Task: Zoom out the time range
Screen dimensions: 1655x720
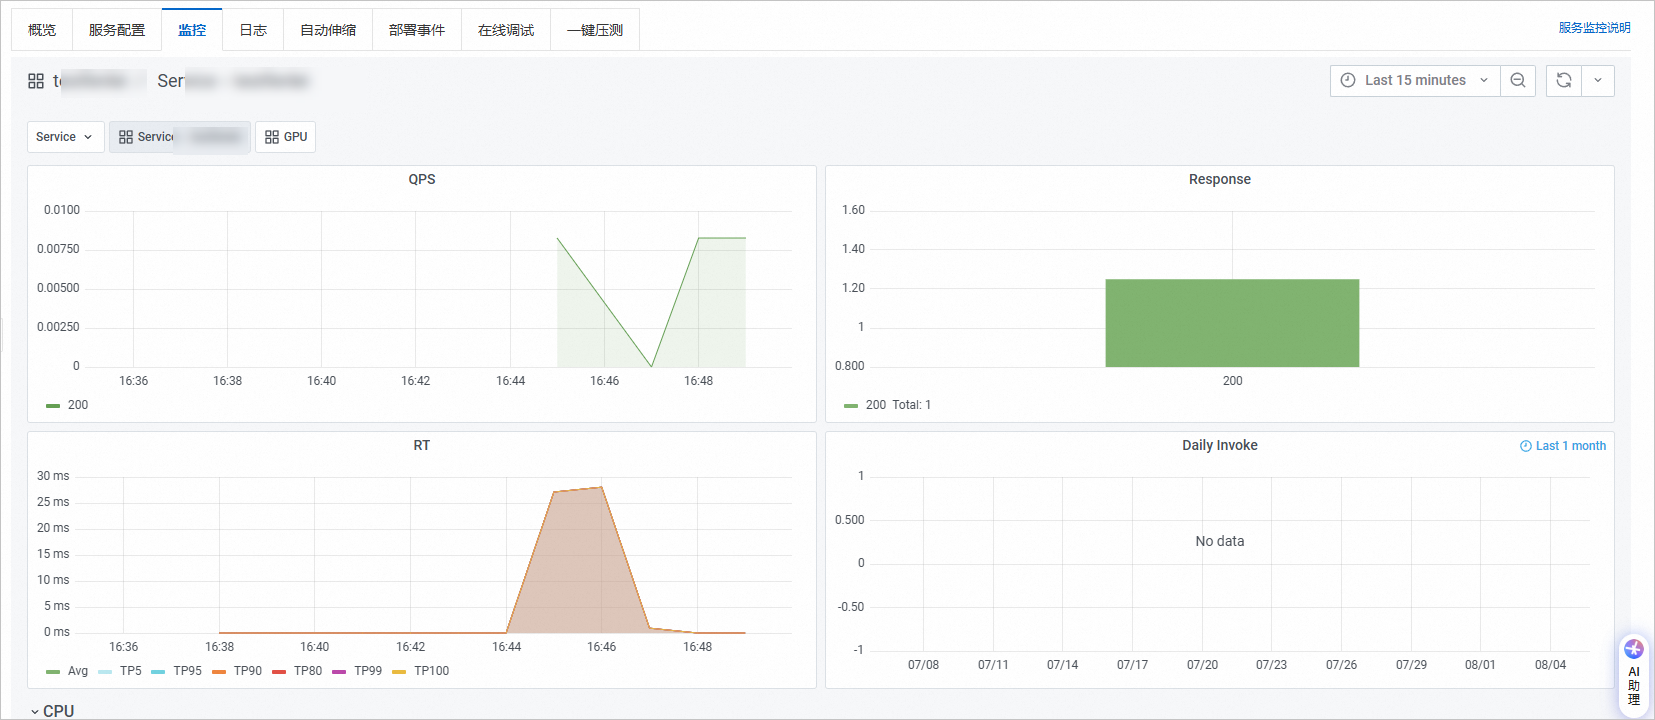Action: (1518, 80)
